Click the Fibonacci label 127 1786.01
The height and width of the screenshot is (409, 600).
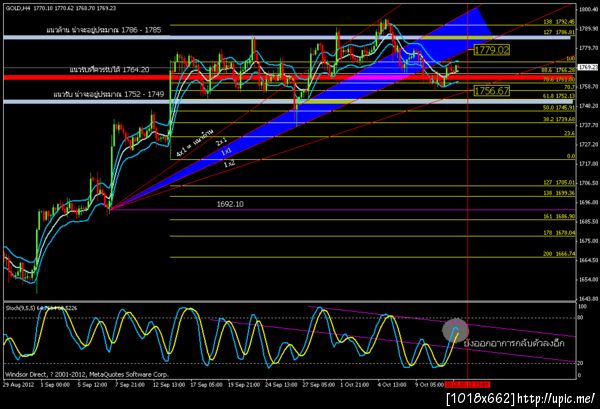pos(559,33)
